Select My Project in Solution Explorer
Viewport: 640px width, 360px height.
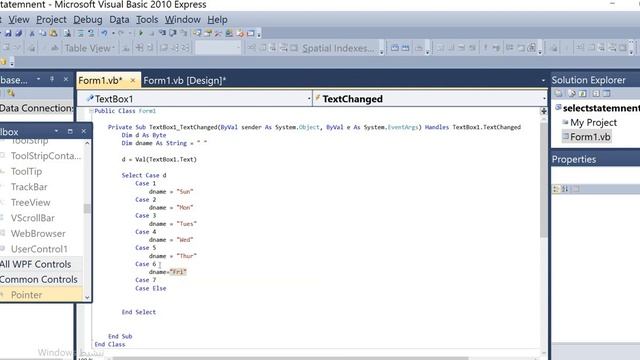click(593, 122)
